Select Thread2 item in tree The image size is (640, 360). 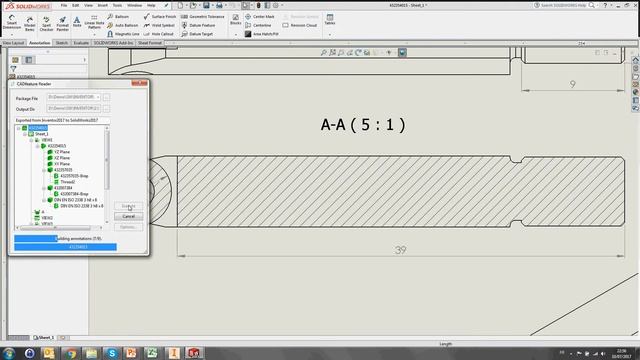coord(67,182)
